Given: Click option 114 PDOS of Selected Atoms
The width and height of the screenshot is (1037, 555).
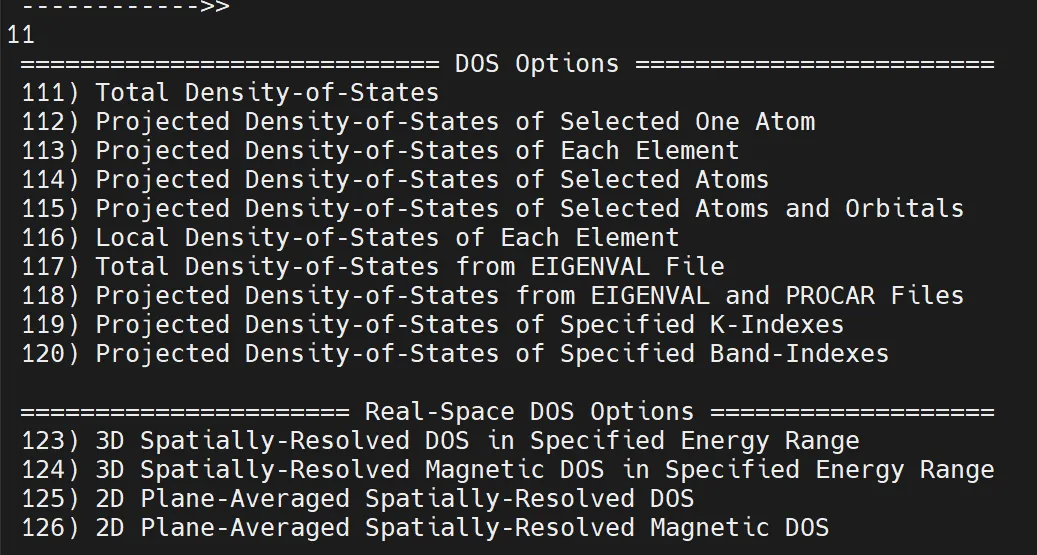Looking at the screenshot, I should 395,180.
